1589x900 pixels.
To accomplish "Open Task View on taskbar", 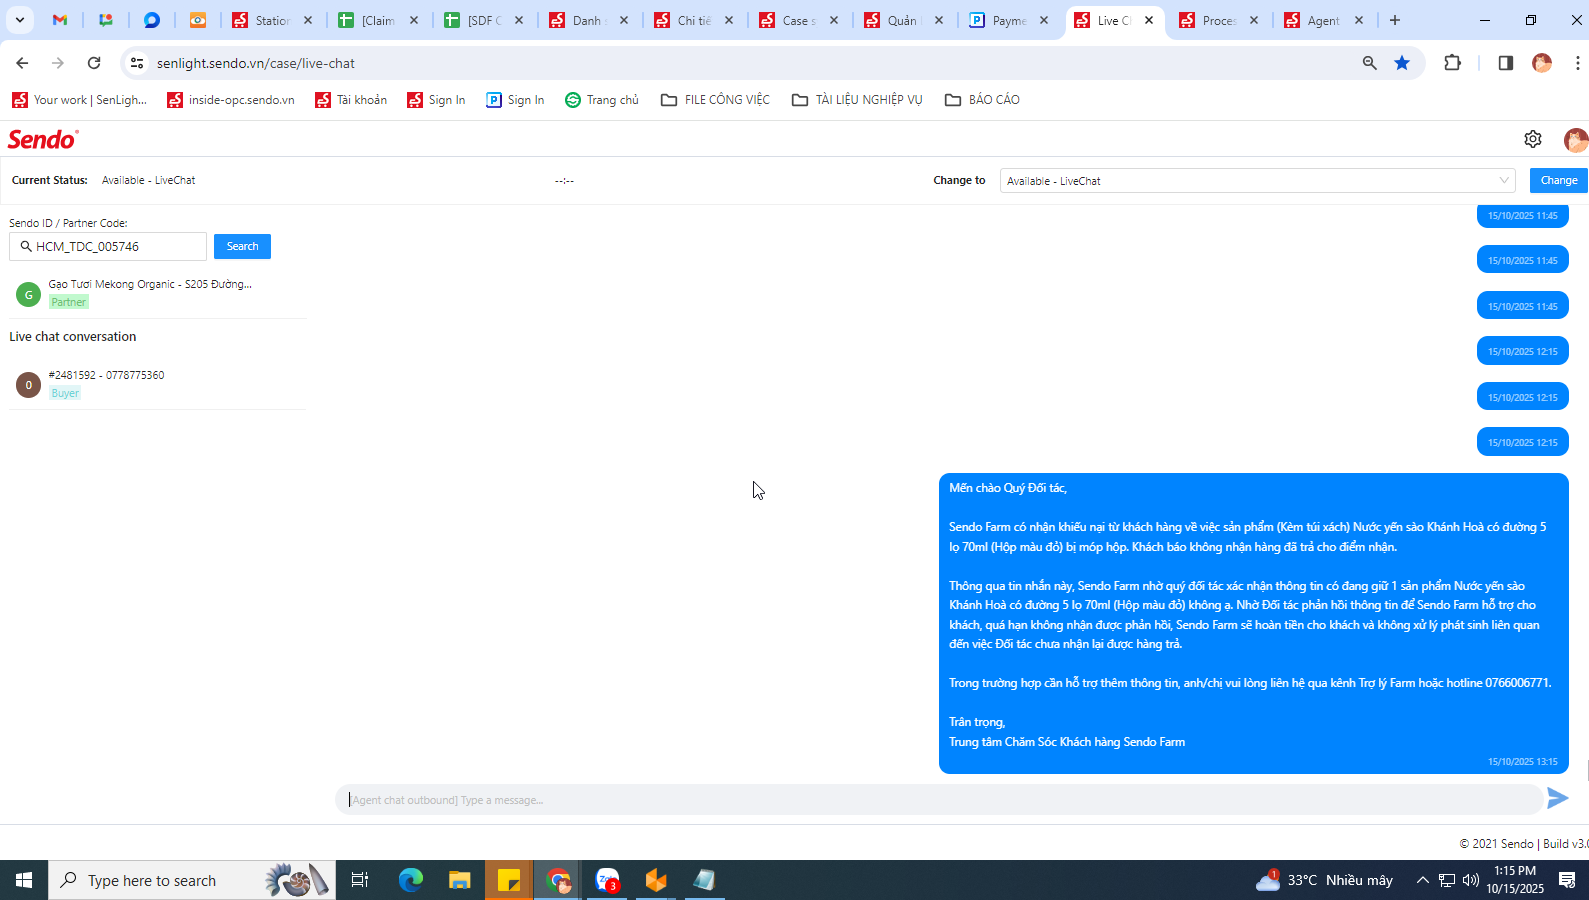I will [360, 880].
